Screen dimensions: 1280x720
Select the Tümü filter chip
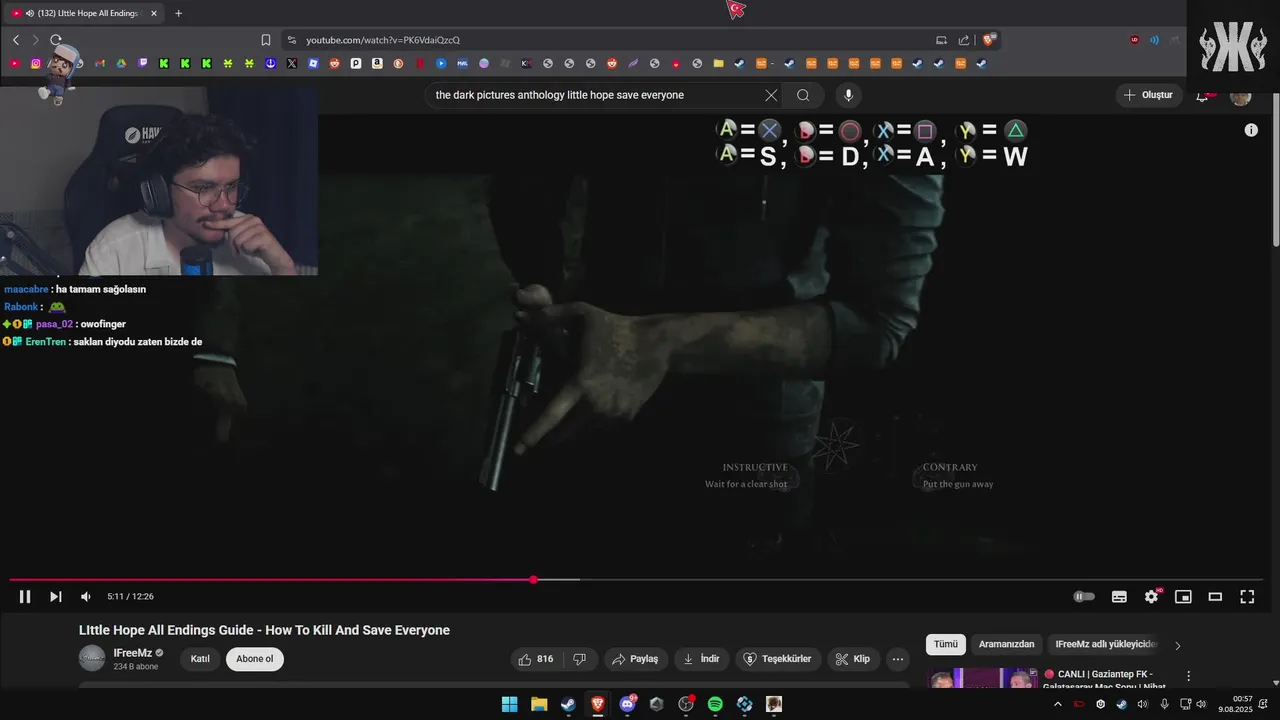945,644
